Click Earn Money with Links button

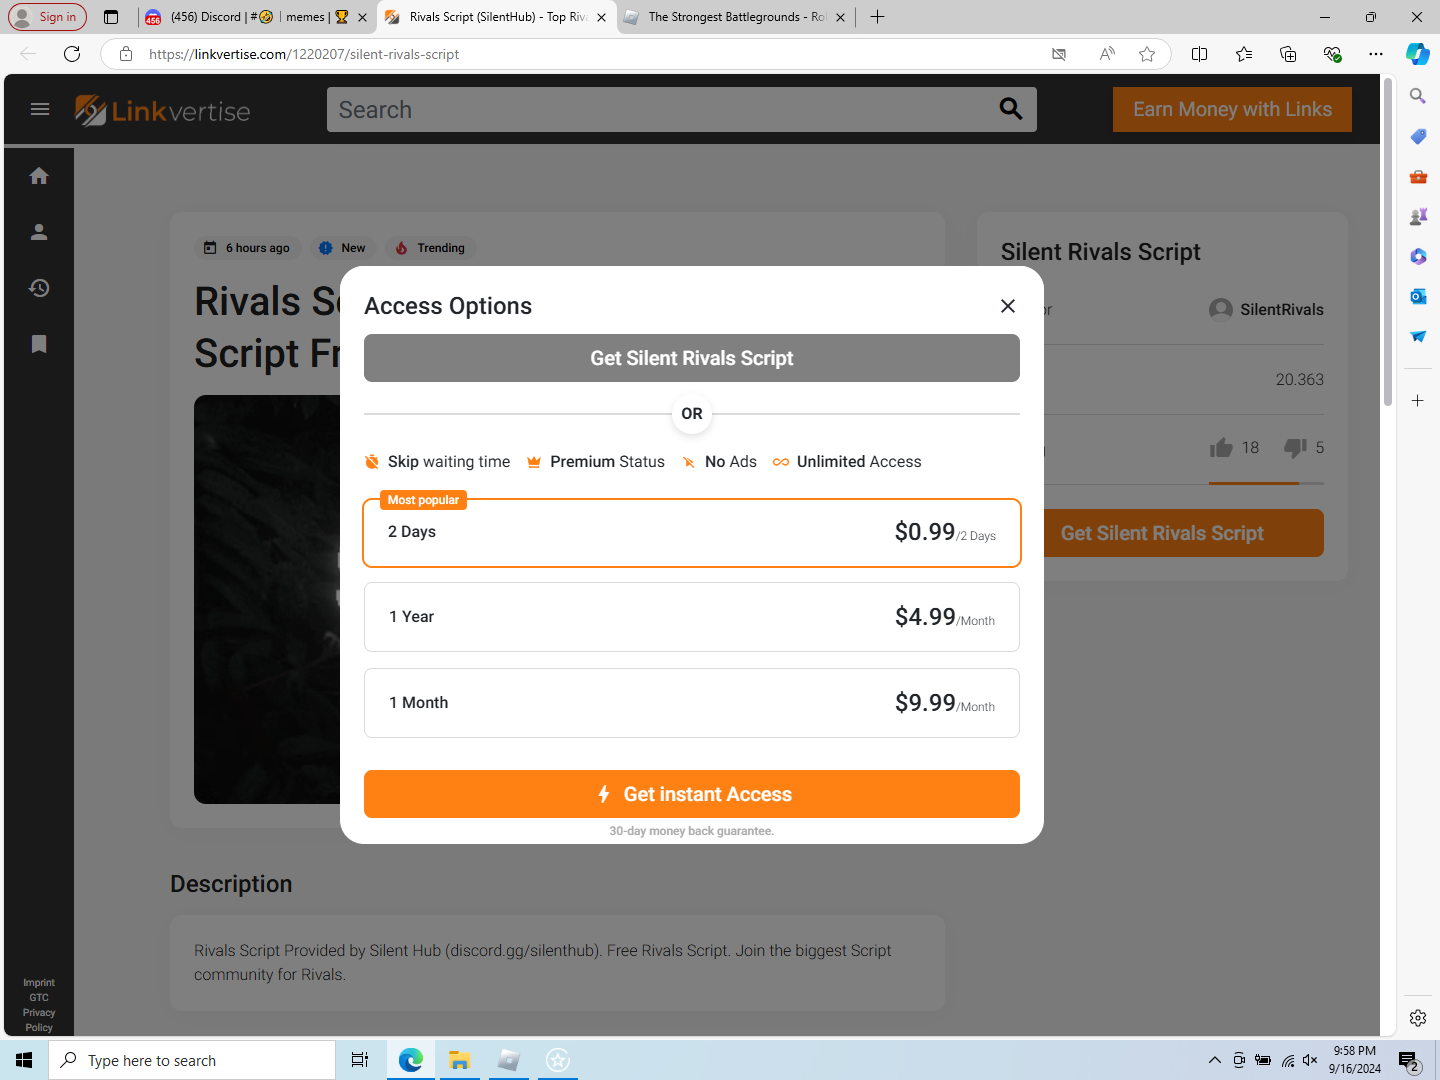(1232, 109)
